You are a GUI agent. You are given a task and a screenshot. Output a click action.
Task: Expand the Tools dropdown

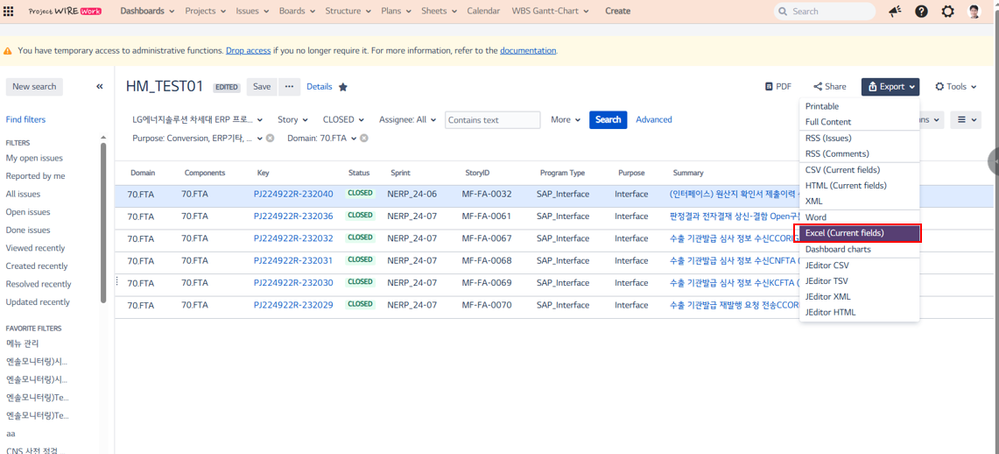[x=958, y=87]
